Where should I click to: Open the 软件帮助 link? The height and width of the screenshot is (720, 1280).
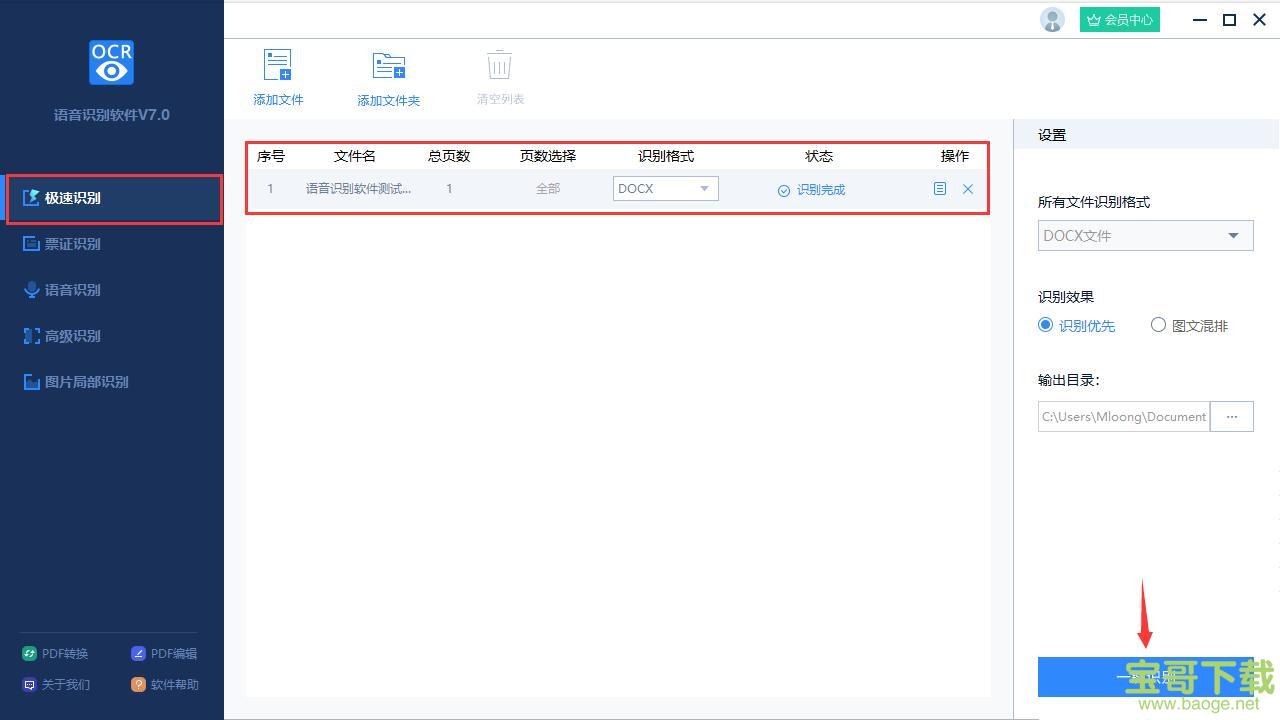point(174,685)
